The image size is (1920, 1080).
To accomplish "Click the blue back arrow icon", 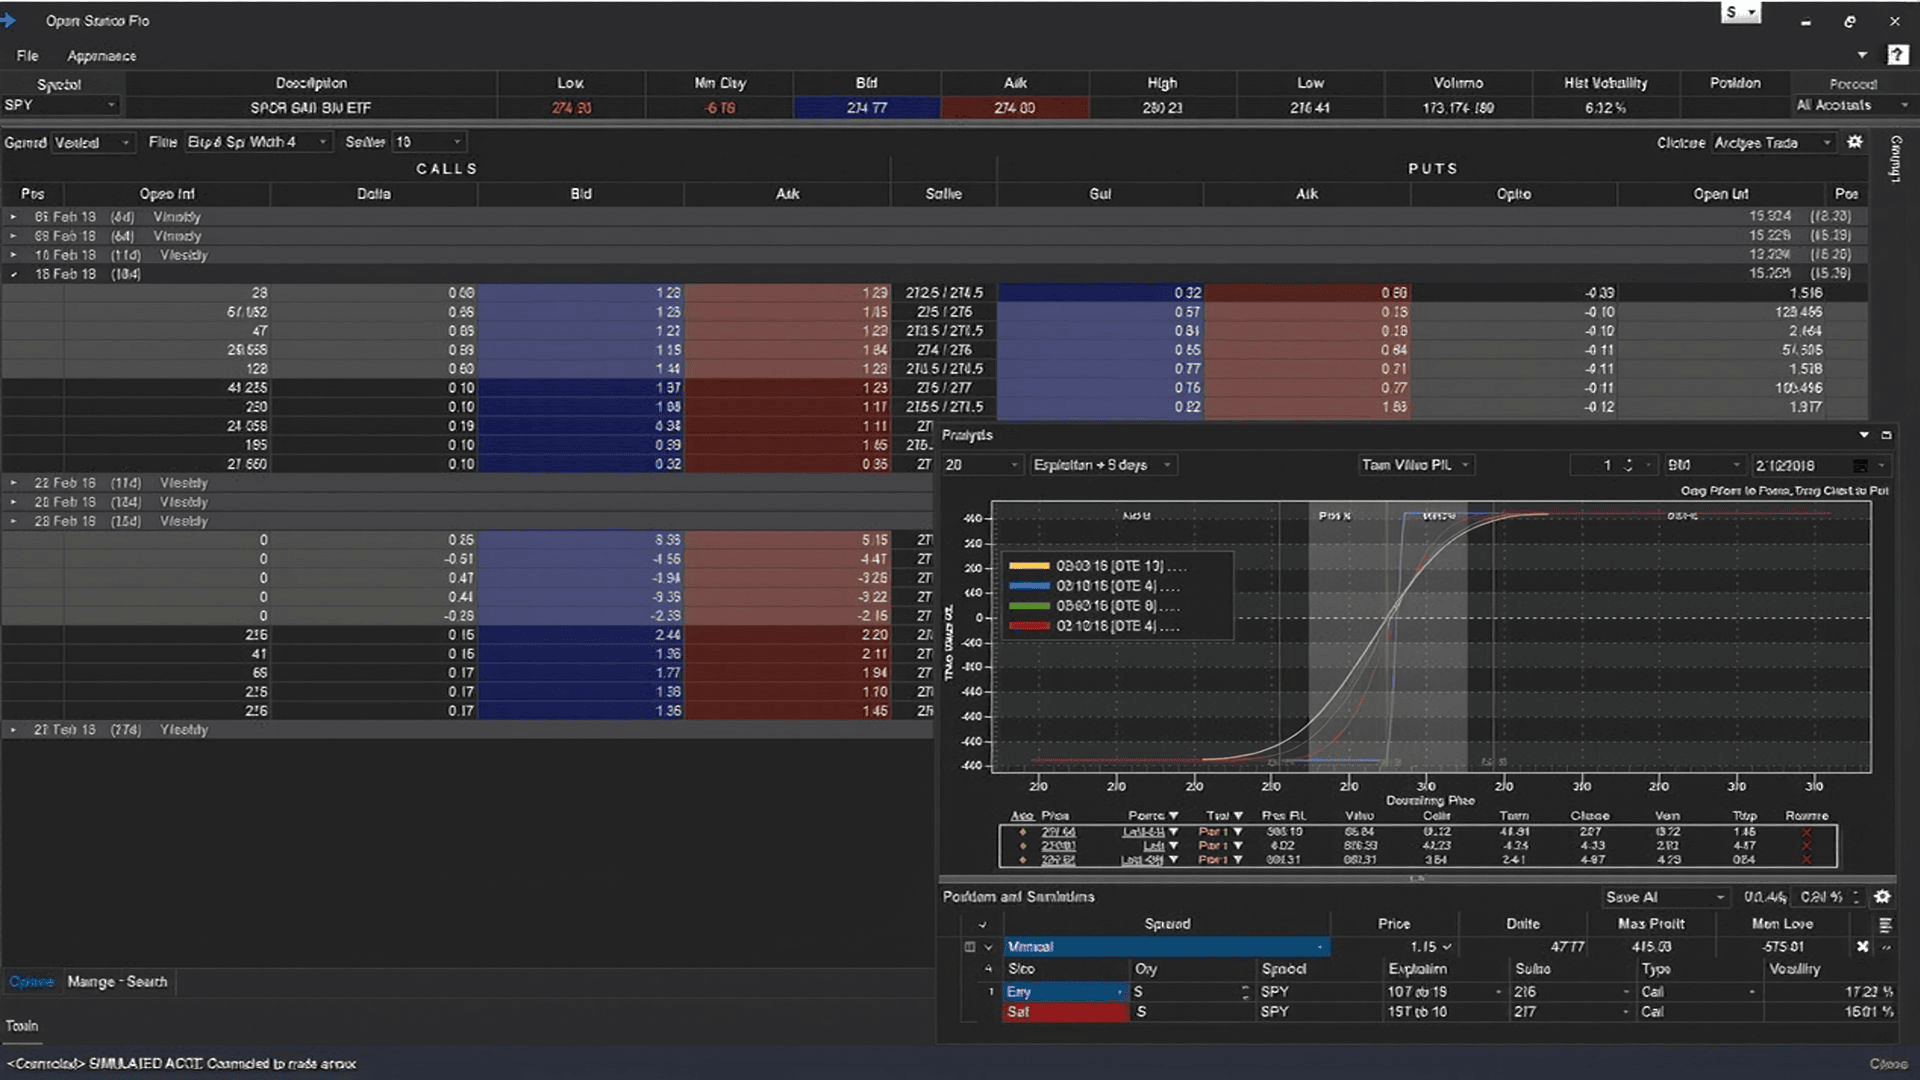I will click(9, 20).
